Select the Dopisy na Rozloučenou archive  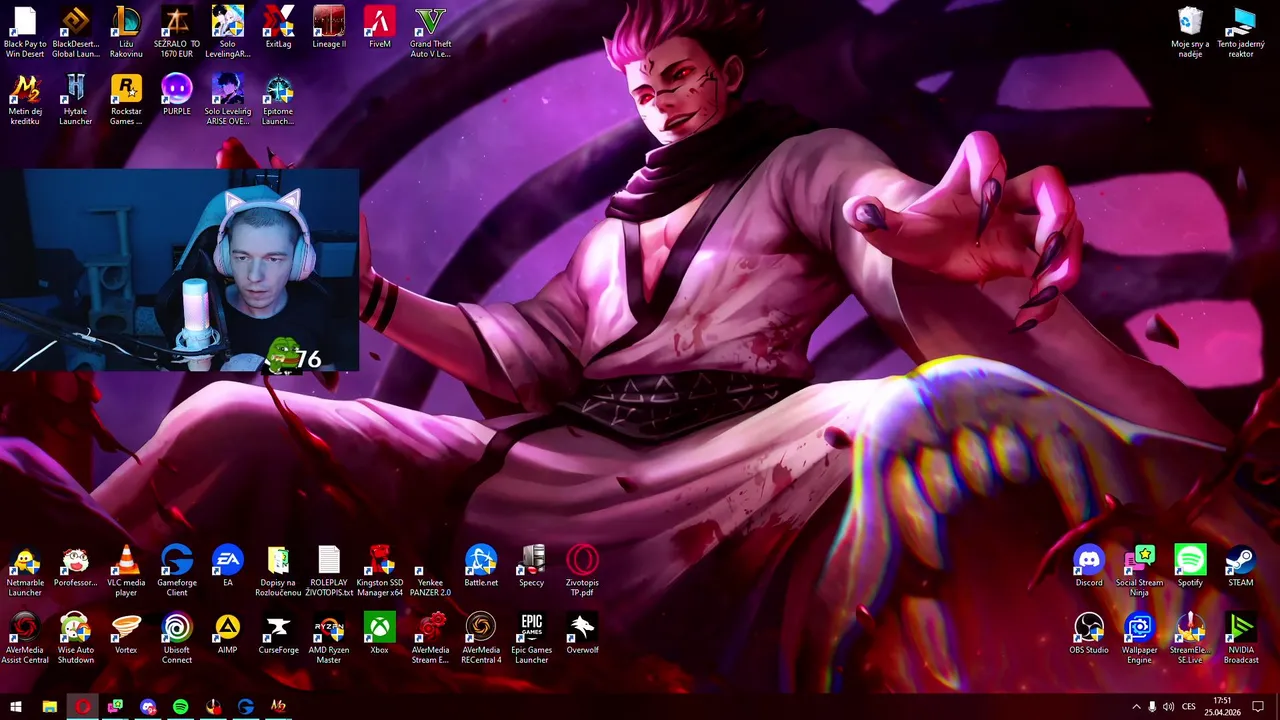[278, 571]
